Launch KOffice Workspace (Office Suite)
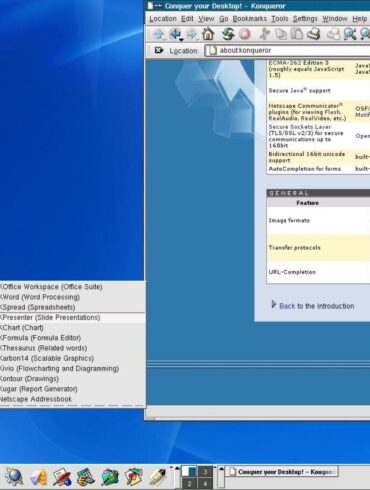Image resolution: width=370 pixels, height=490 pixels. pos(72,287)
